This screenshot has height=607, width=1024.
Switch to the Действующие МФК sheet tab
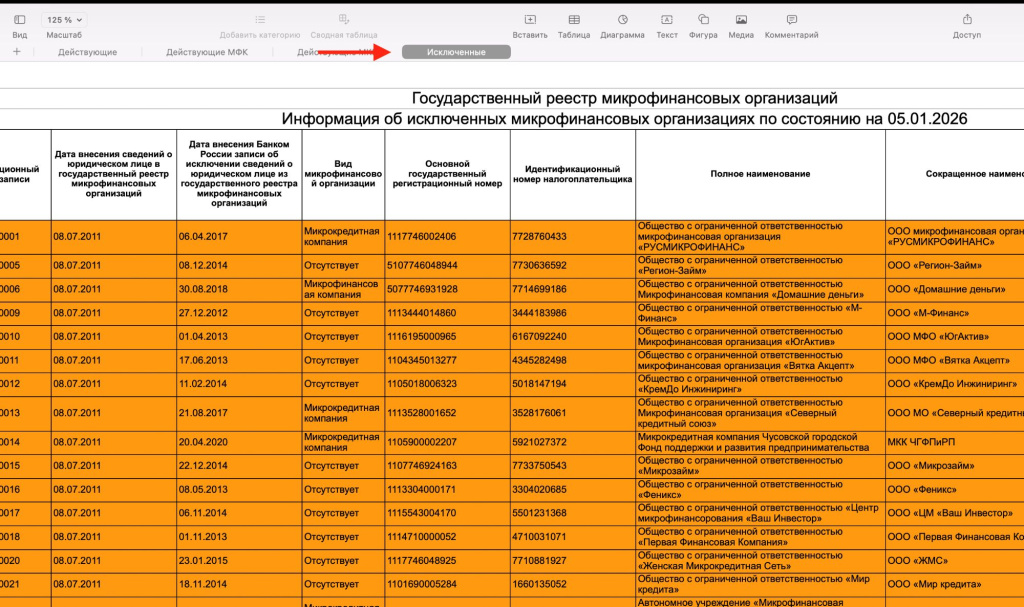pos(207,52)
